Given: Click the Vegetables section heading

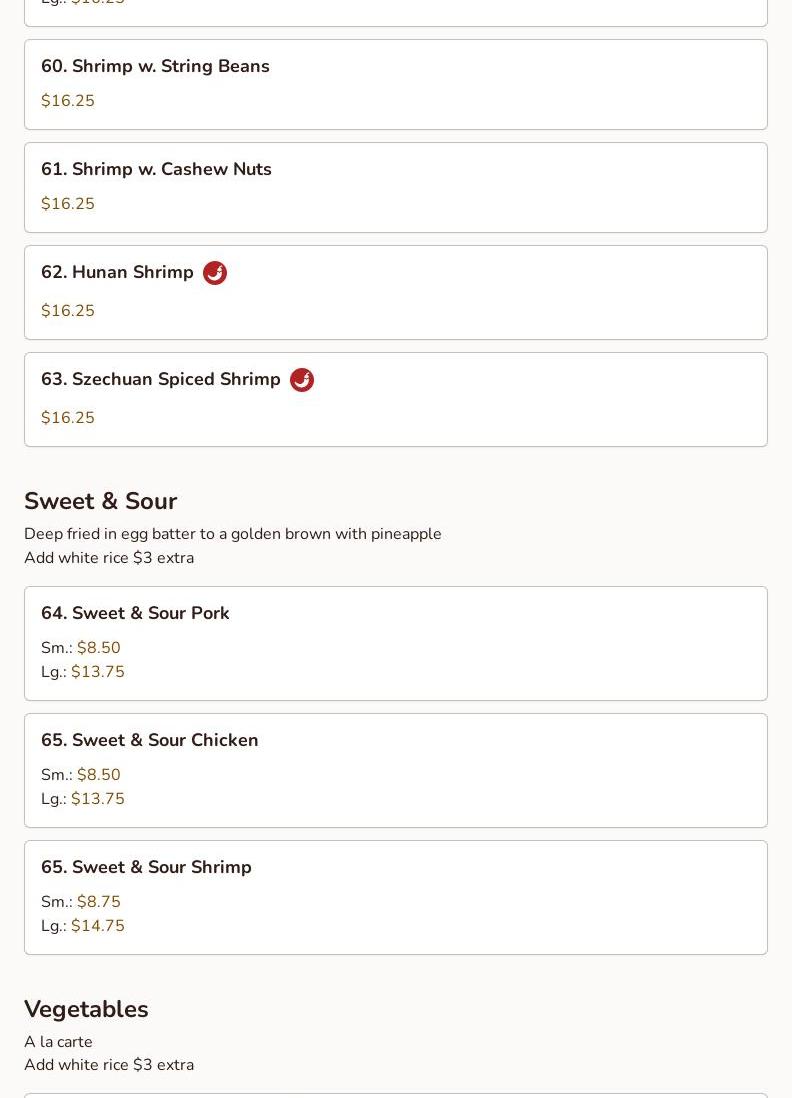Looking at the screenshot, I should [x=86, y=1009].
